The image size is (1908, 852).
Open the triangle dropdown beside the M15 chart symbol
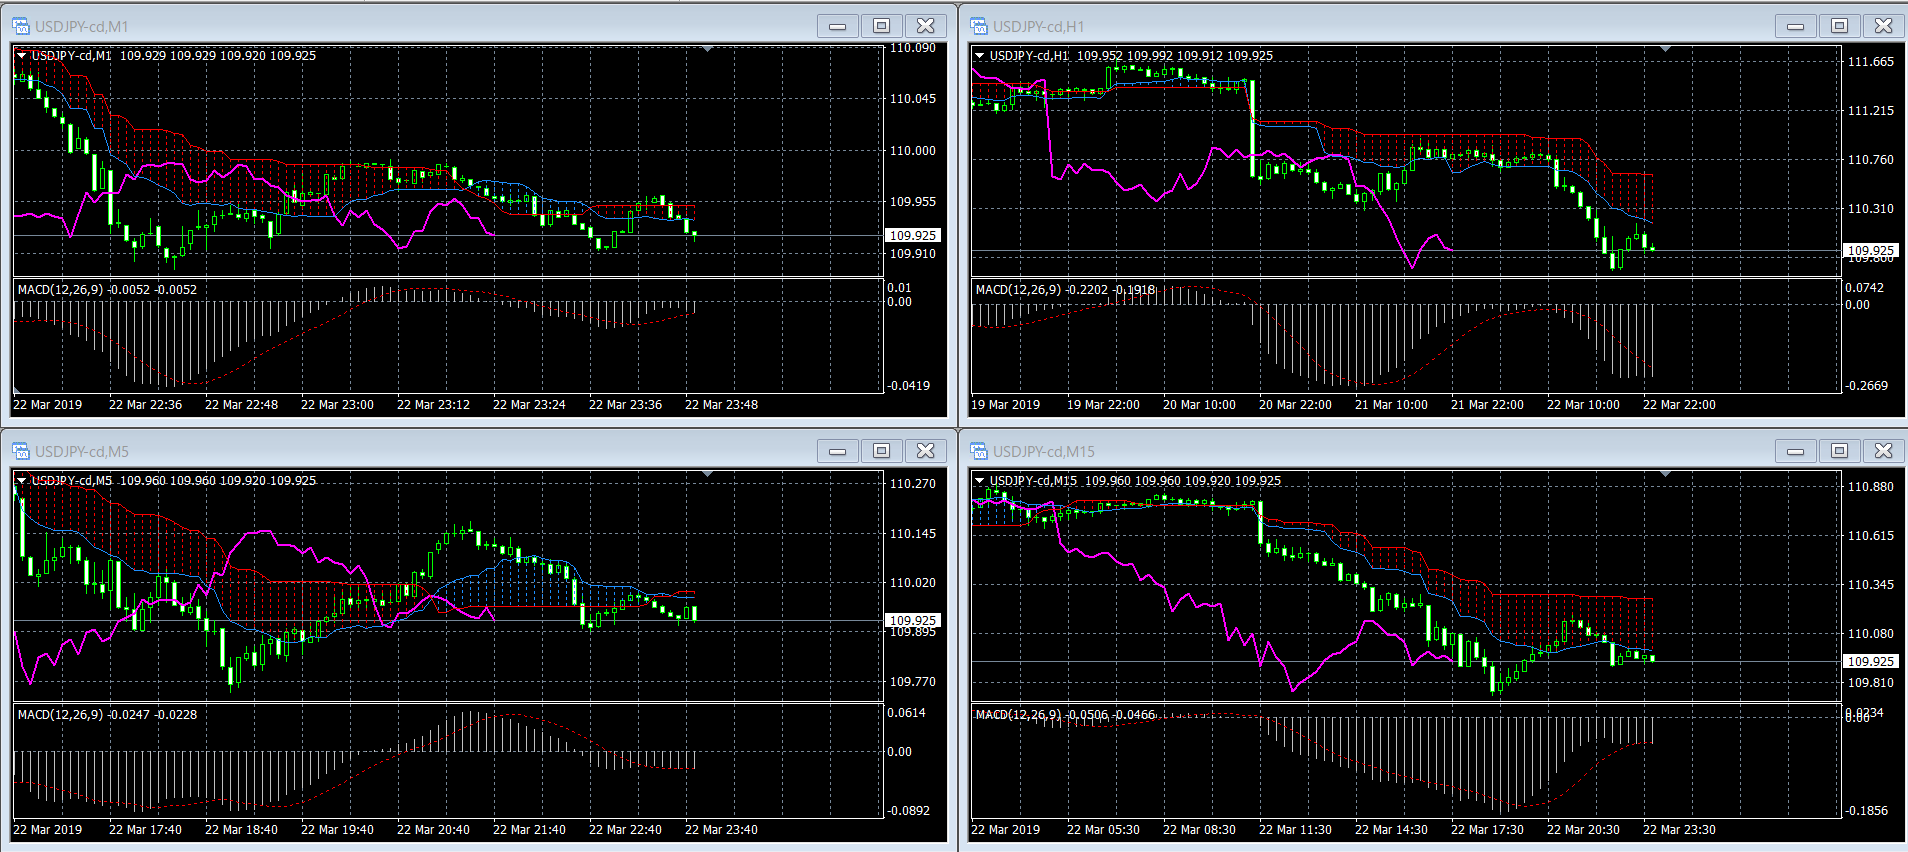point(980,480)
